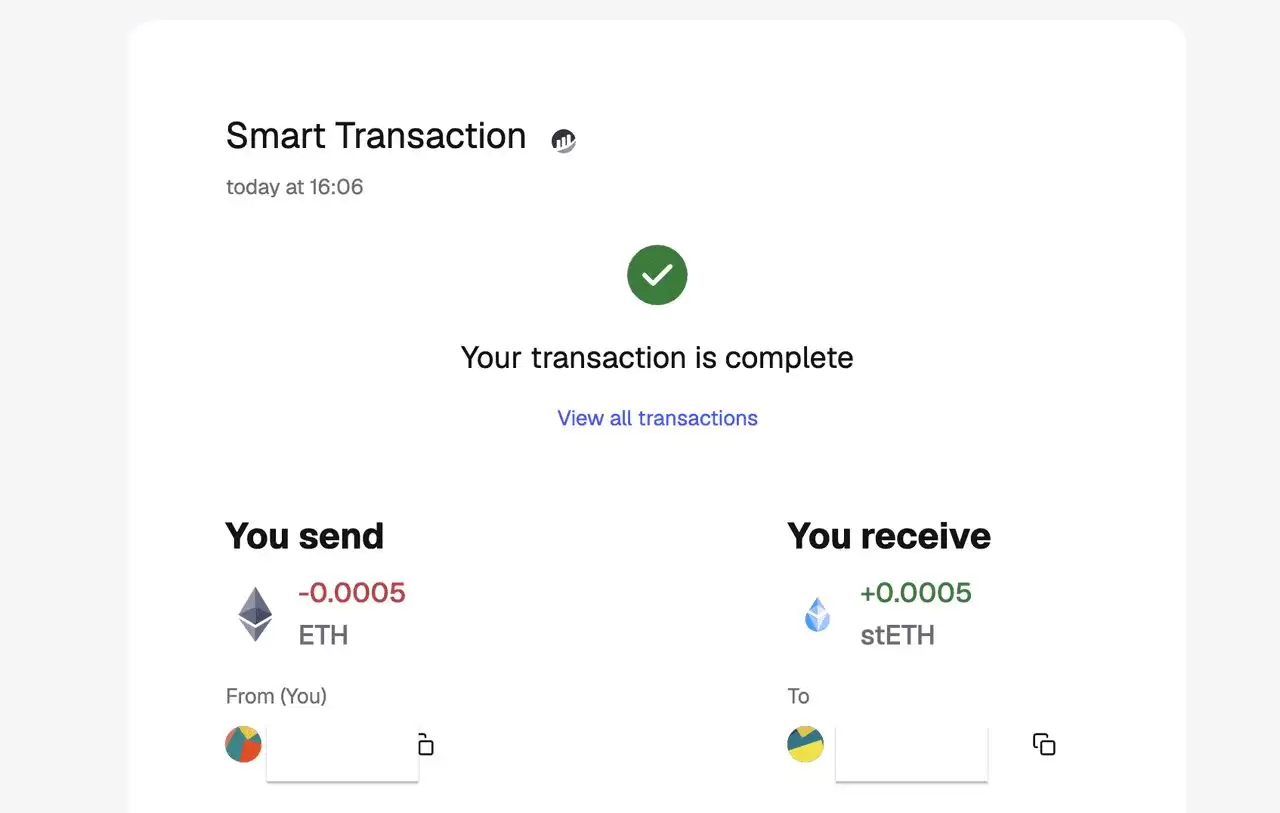Viewport: 1280px width, 813px height.
Task: Click the You send heading
Action: tap(304, 536)
